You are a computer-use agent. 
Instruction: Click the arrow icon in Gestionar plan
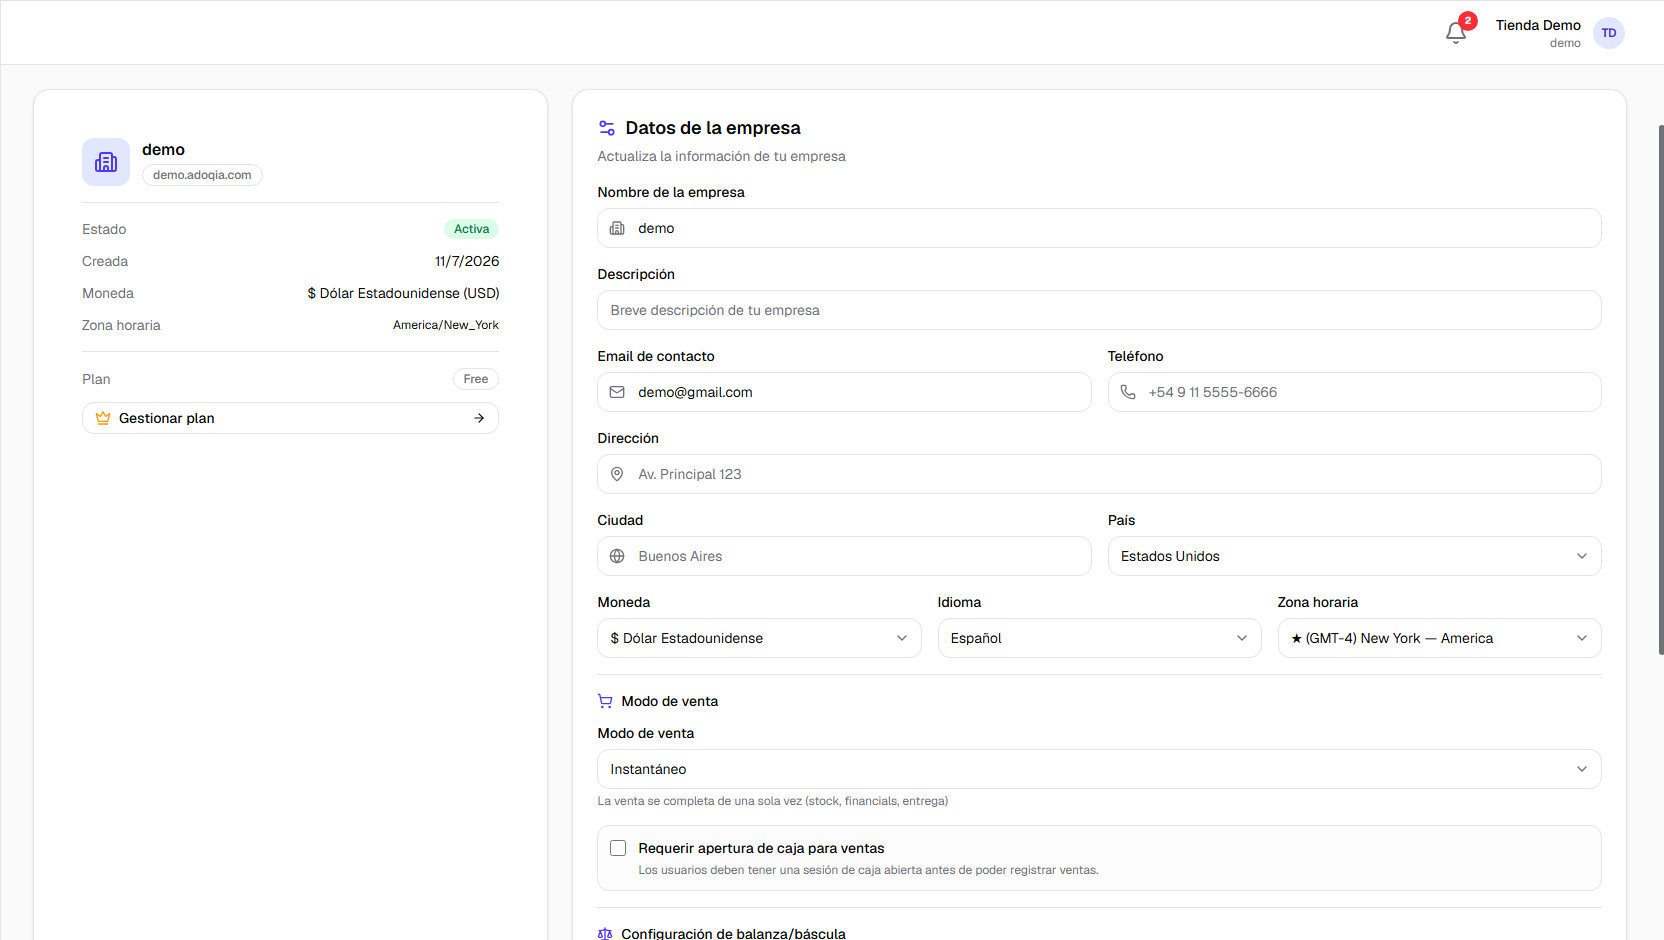coord(479,418)
